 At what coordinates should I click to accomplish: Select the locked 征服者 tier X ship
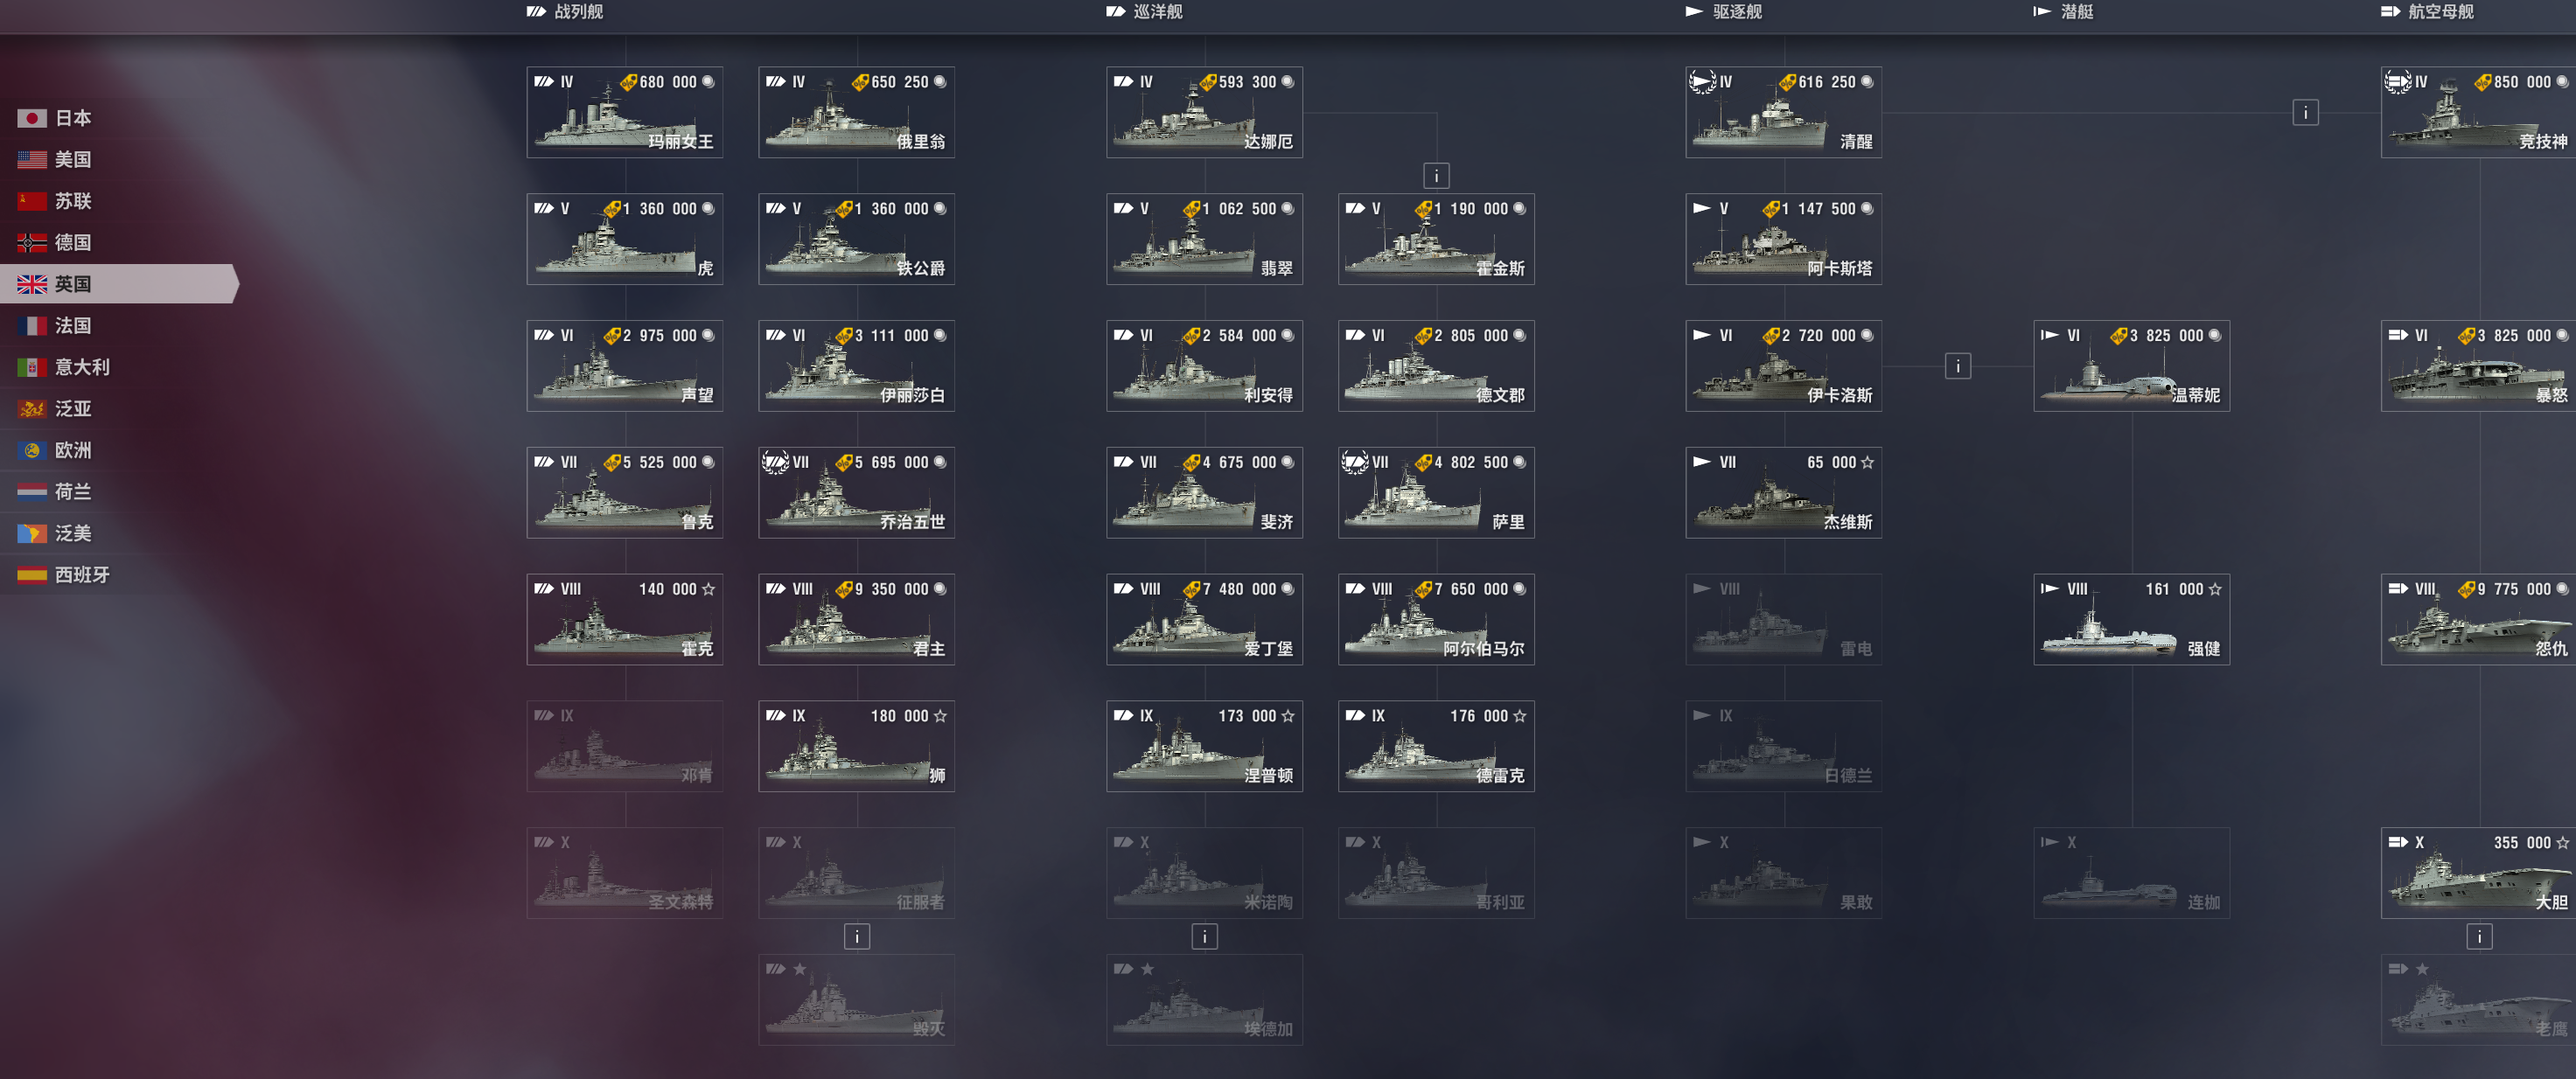pyautogui.click(x=857, y=873)
